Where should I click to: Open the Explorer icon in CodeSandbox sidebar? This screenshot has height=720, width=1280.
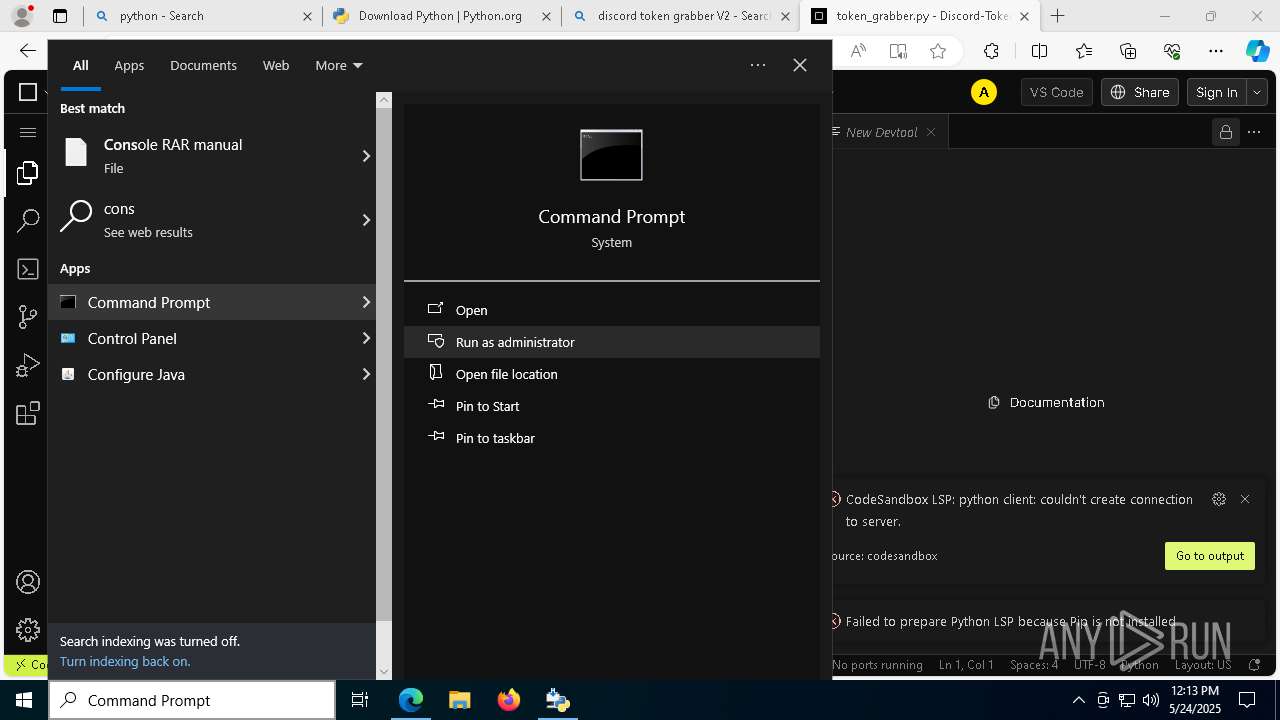pyautogui.click(x=27, y=174)
